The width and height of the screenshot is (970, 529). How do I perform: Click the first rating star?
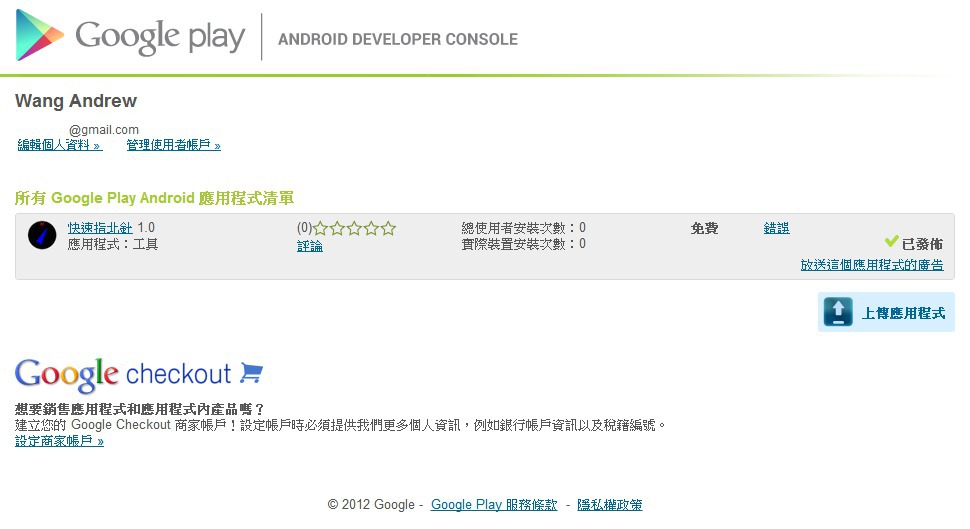click(x=321, y=229)
